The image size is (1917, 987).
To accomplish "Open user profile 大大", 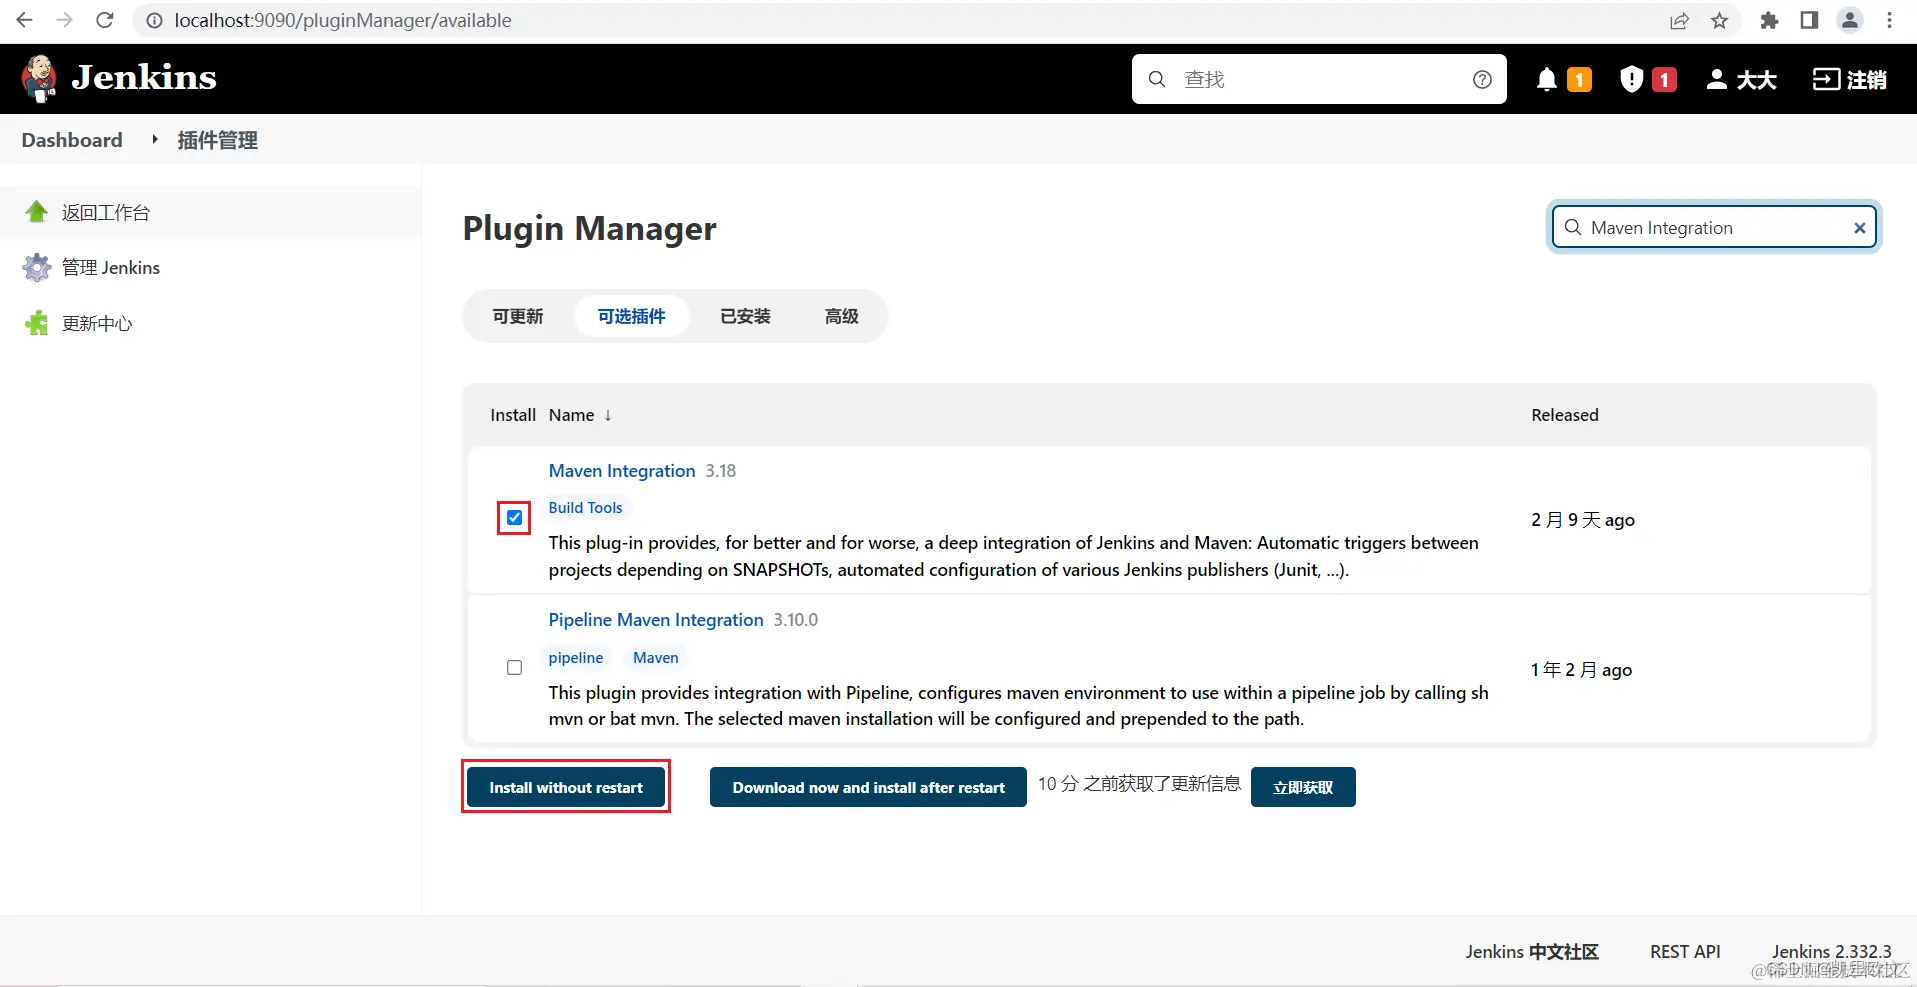I will pos(1741,79).
